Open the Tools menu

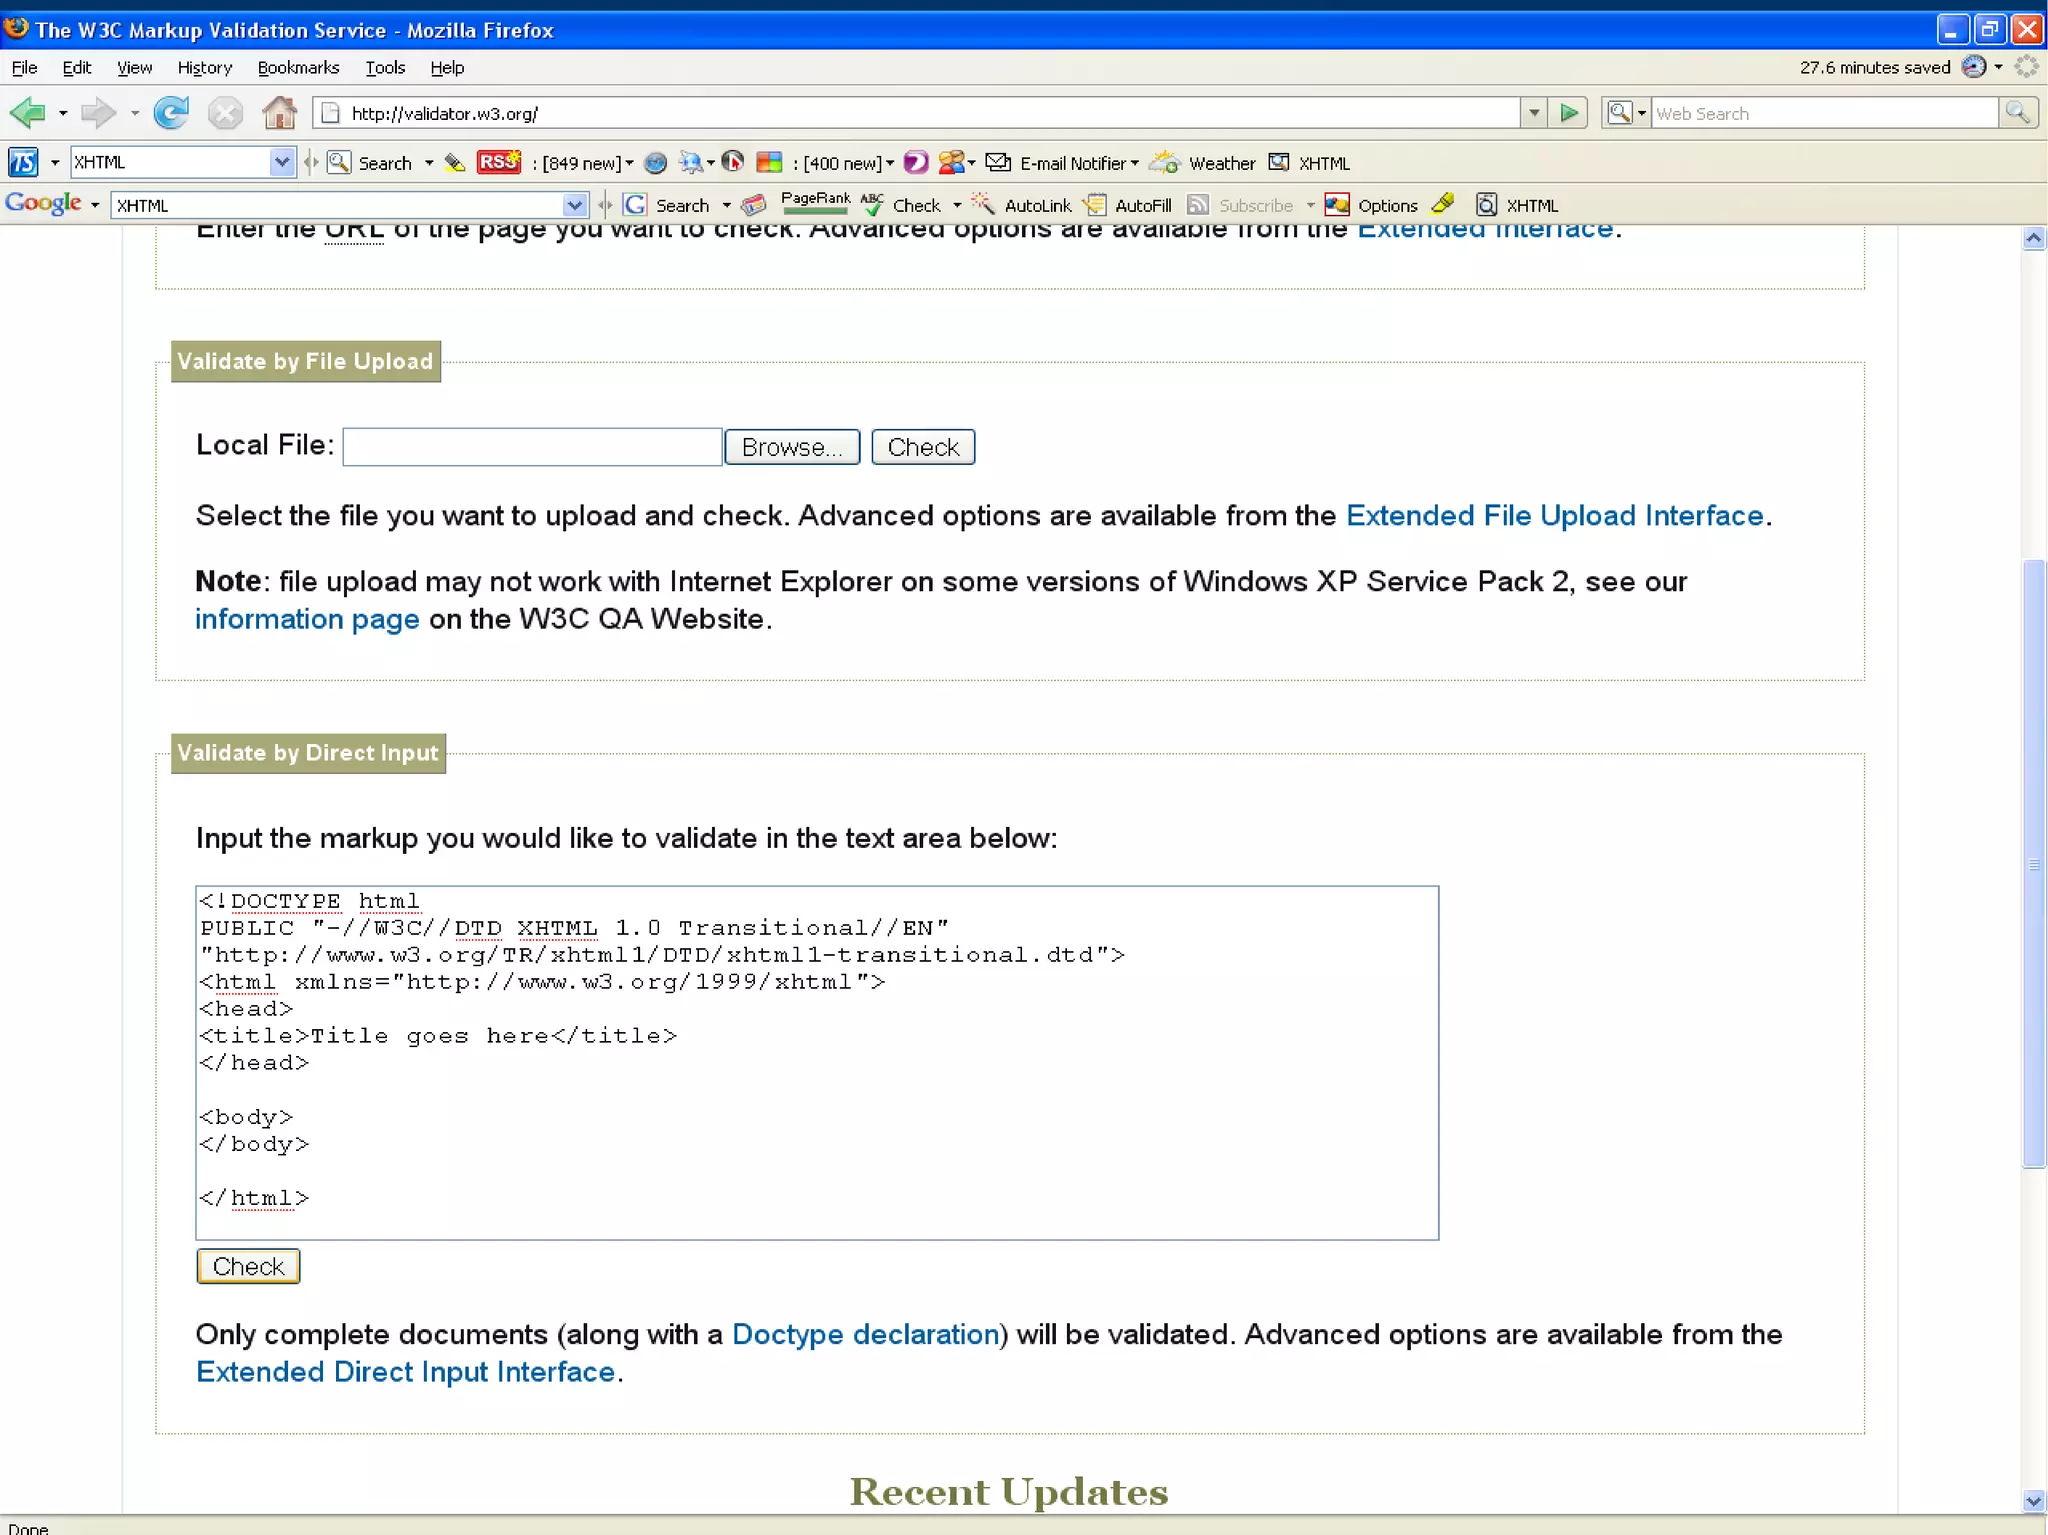pyautogui.click(x=384, y=67)
